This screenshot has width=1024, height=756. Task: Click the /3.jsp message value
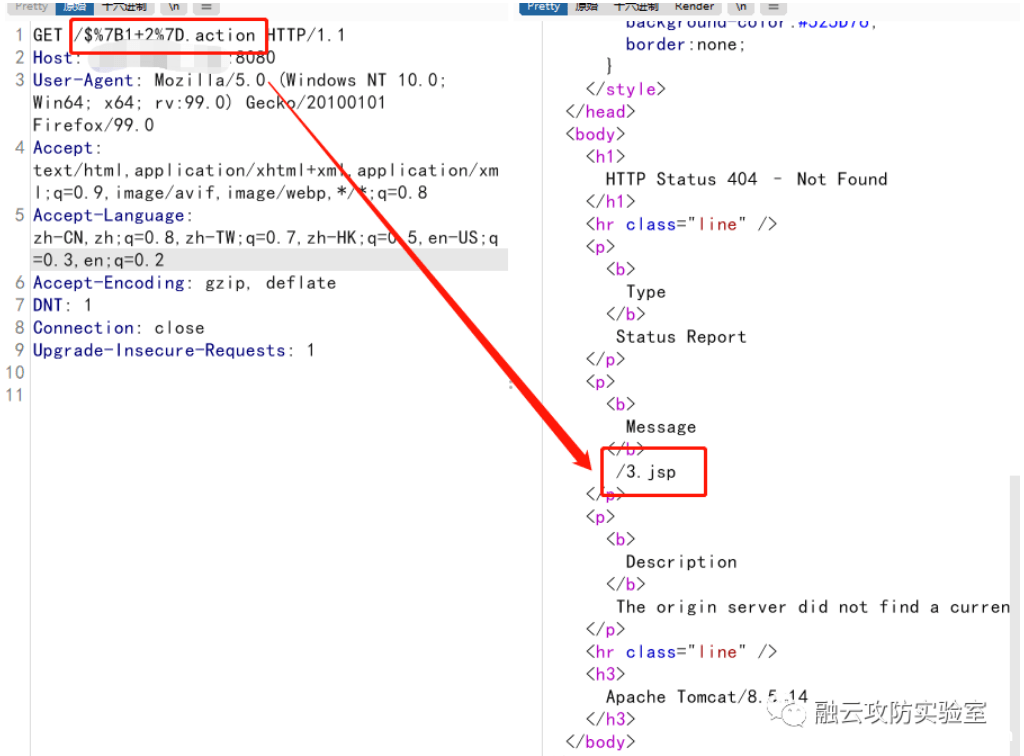645,472
